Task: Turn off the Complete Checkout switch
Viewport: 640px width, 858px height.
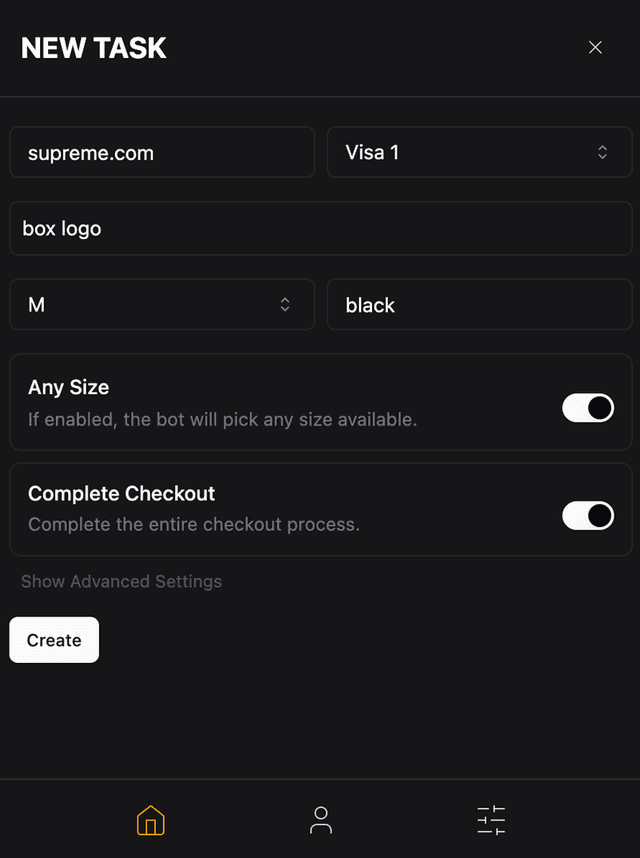Action: coord(588,515)
